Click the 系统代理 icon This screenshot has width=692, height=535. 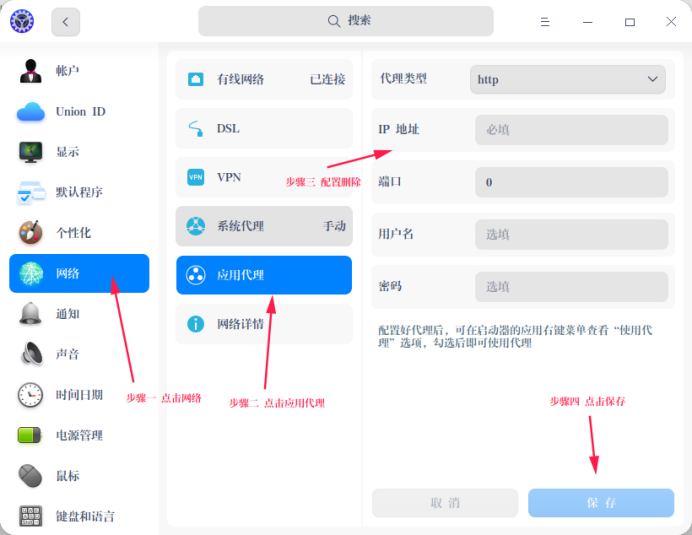coord(196,226)
